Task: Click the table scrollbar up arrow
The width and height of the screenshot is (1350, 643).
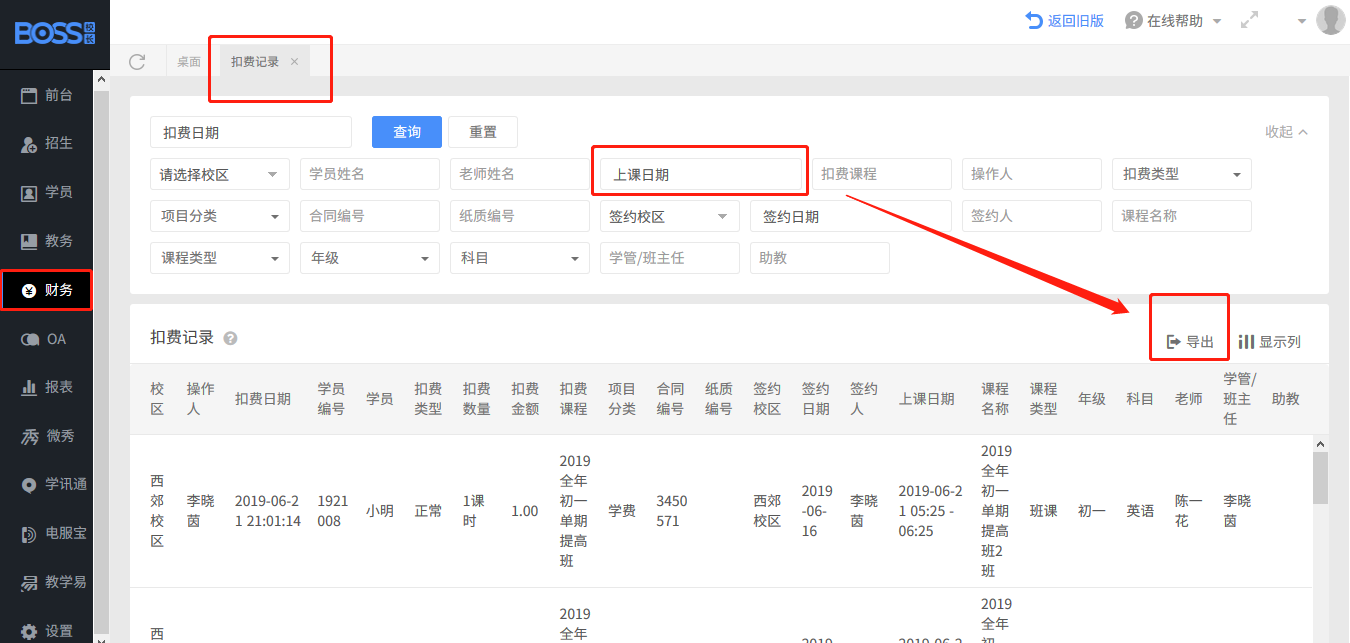Action: click(x=1320, y=444)
